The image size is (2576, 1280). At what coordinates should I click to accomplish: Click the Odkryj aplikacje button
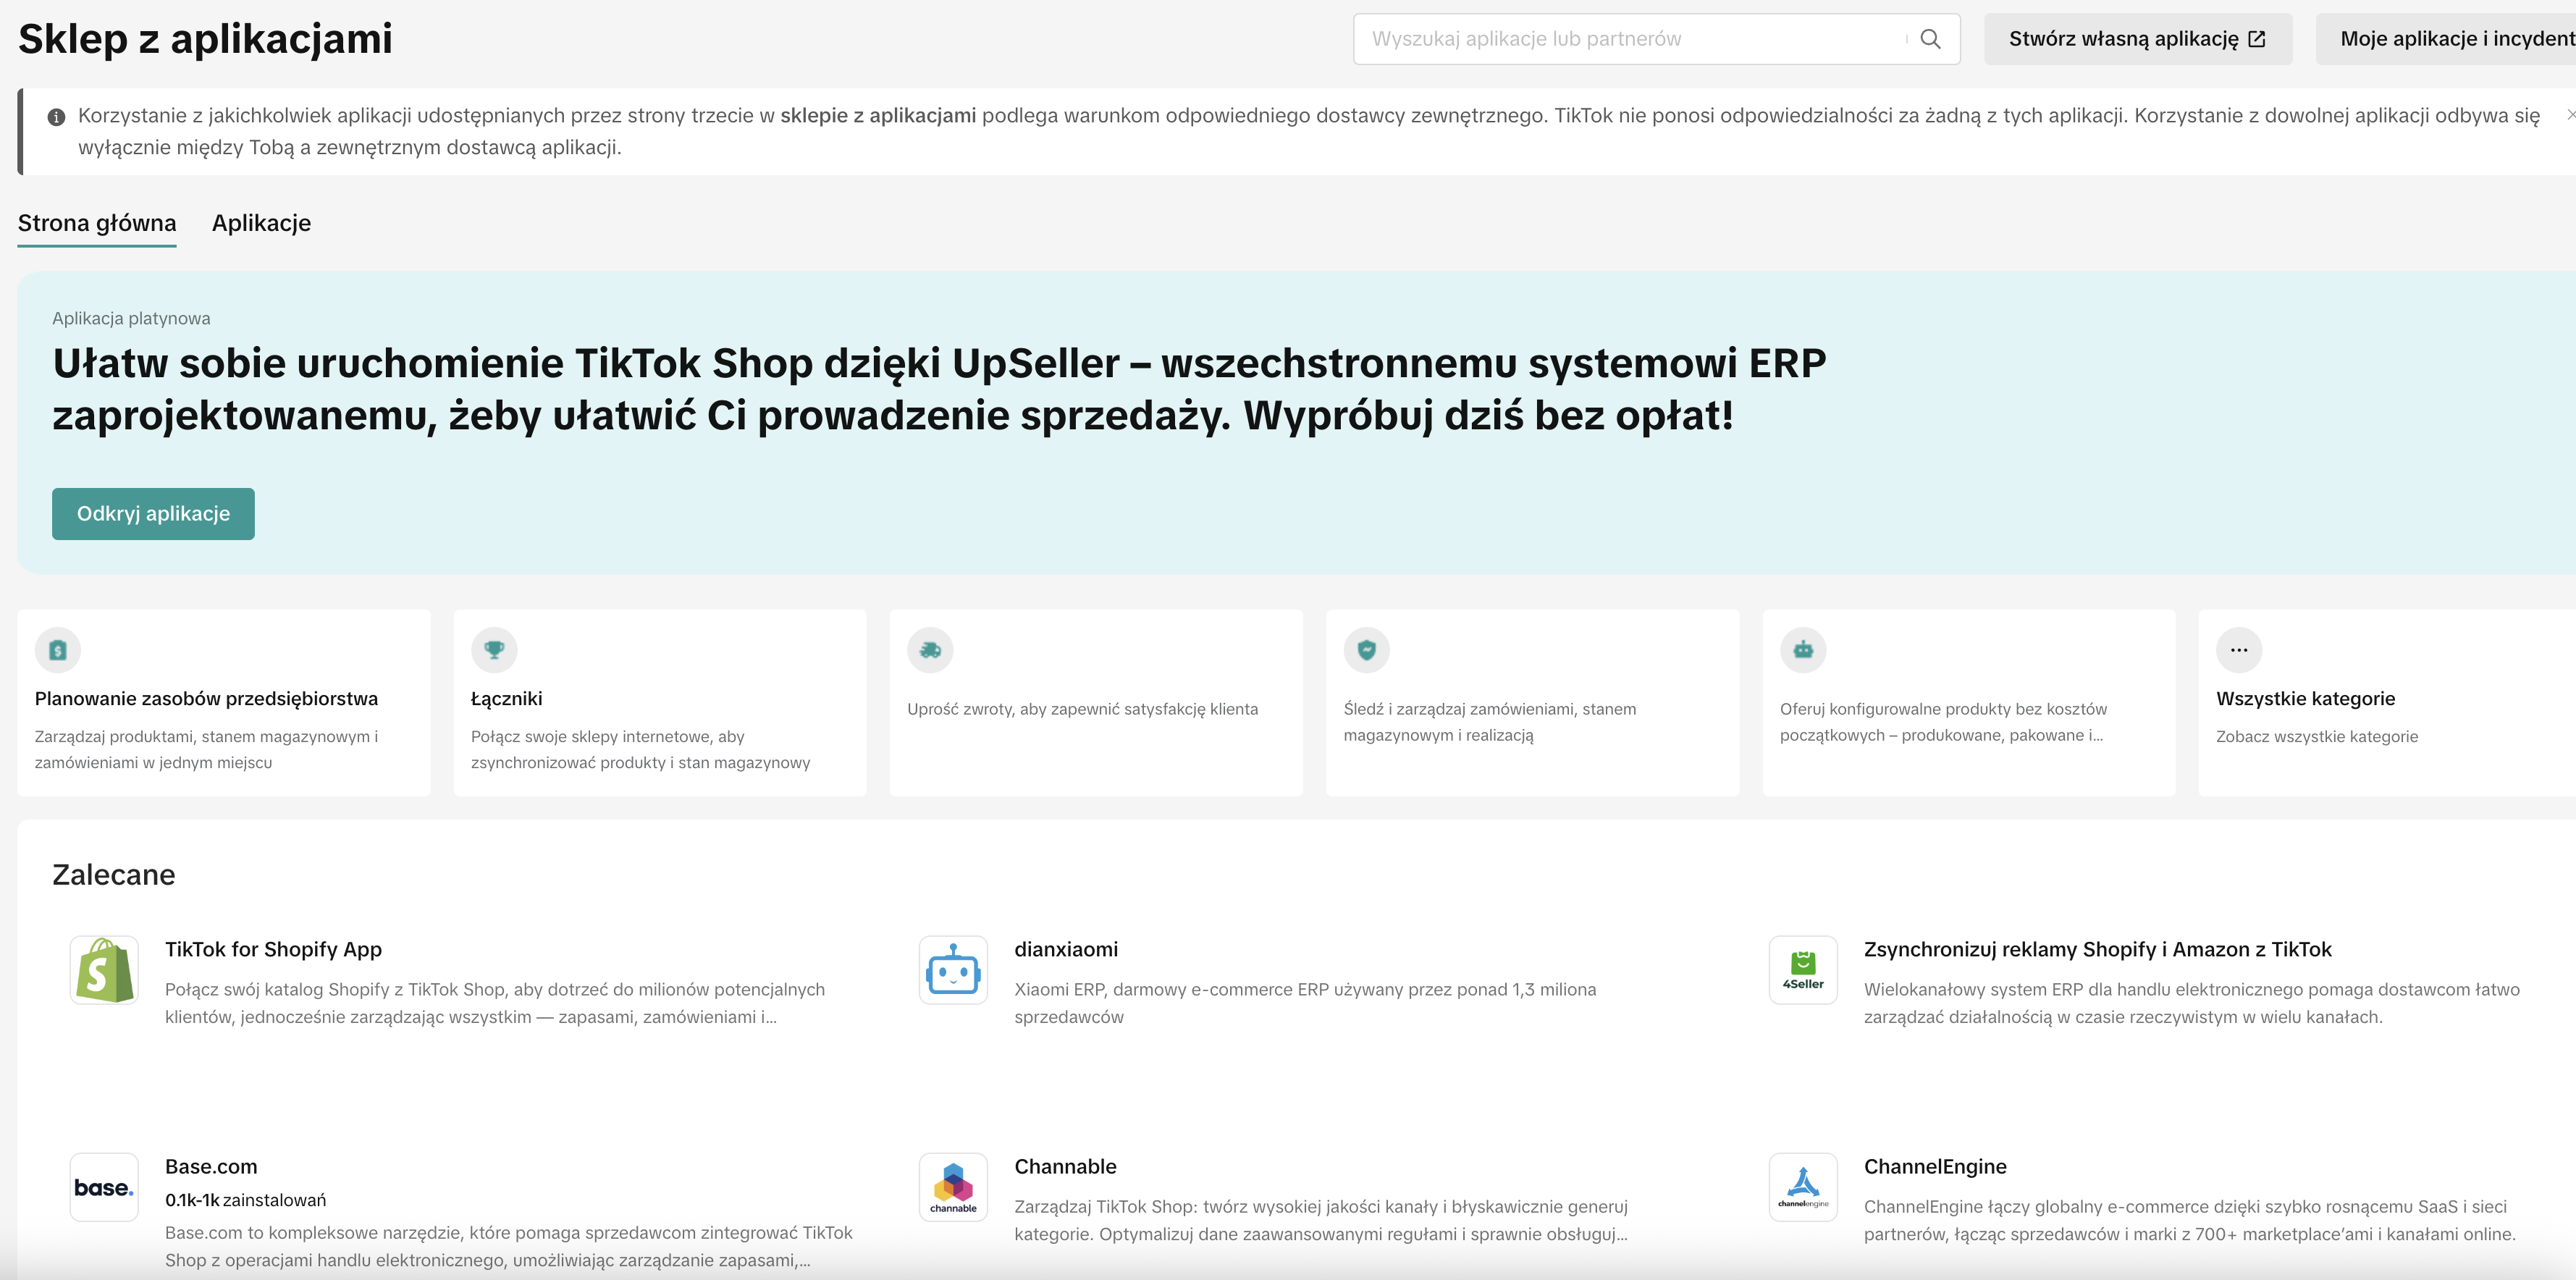(153, 514)
